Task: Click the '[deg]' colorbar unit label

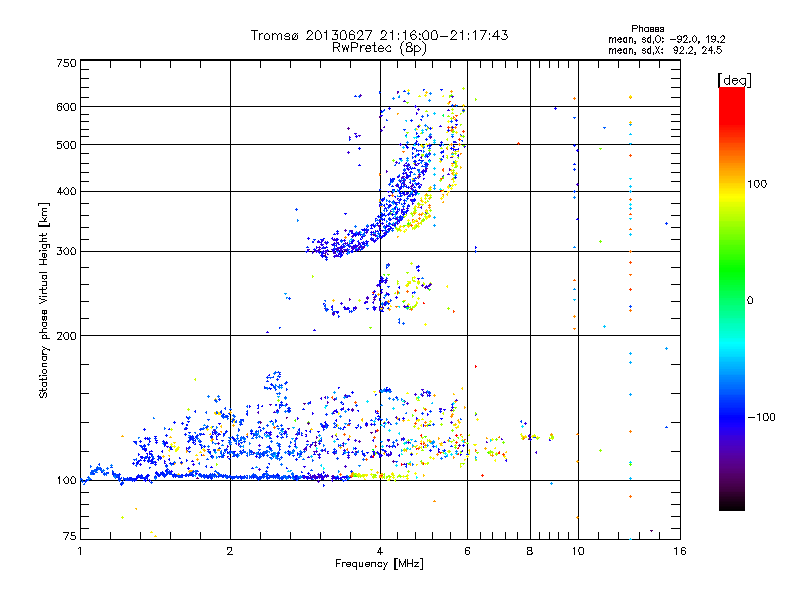Action: tap(734, 80)
